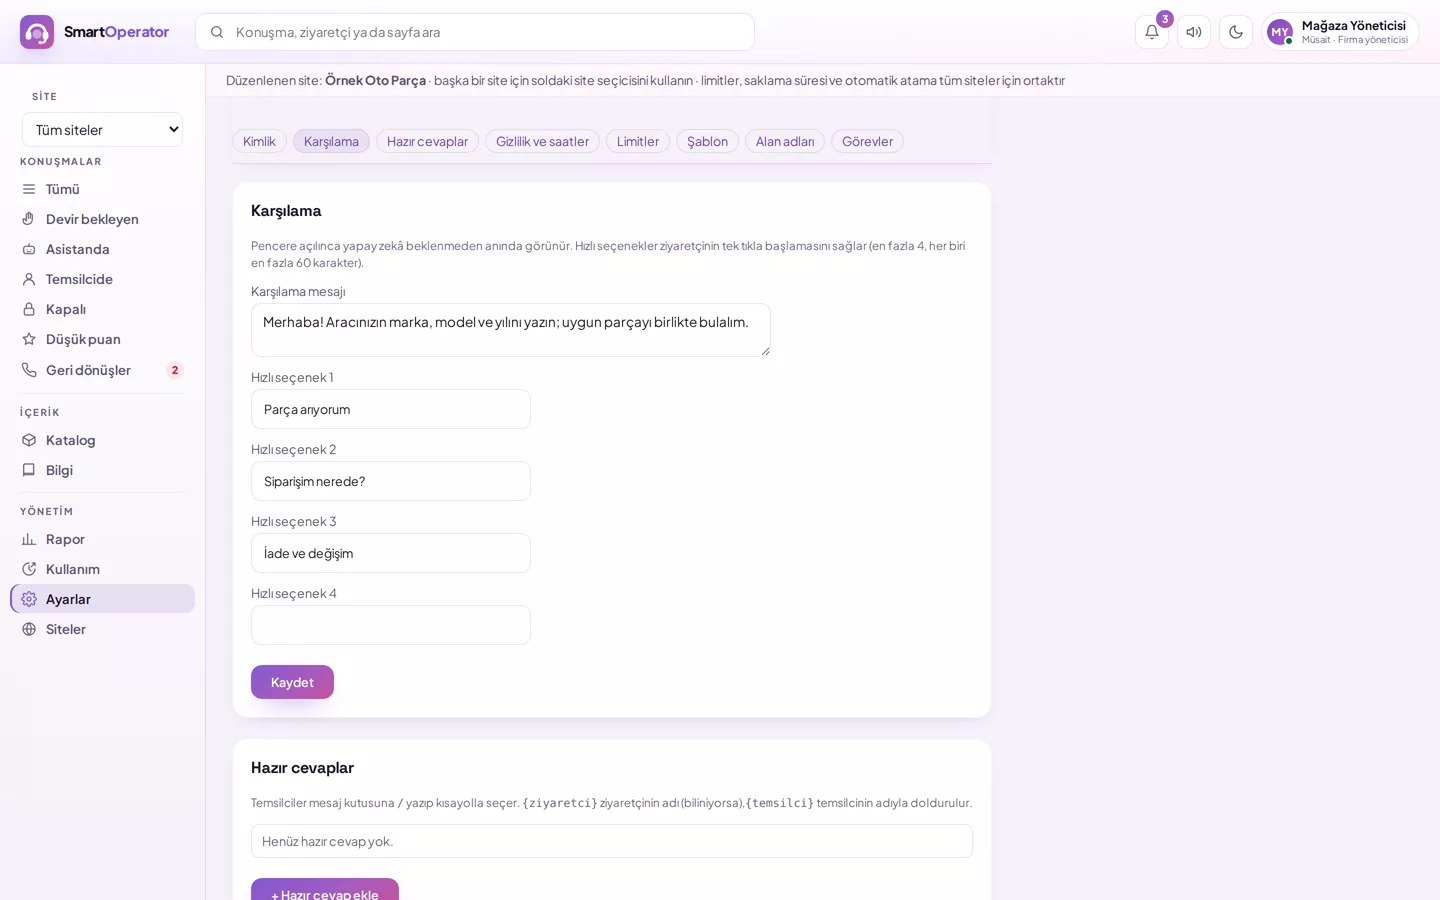Select the Gizlilik ve saatler tab
The height and width of the screenshot is (900, 1440).
[x=542, y=141]
